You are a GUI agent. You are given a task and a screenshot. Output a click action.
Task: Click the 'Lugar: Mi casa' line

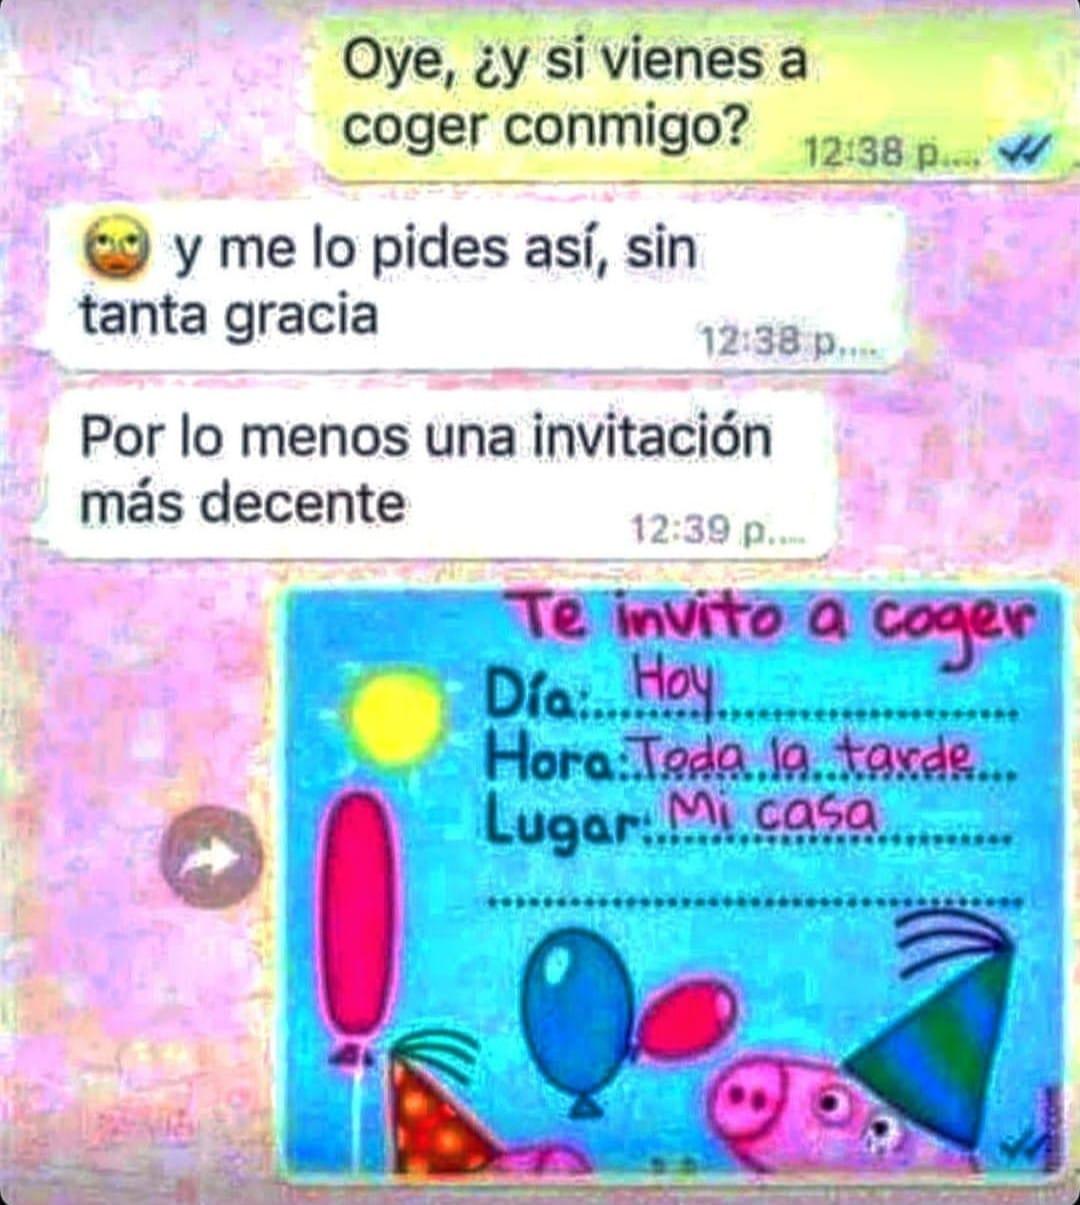point(750,825)
